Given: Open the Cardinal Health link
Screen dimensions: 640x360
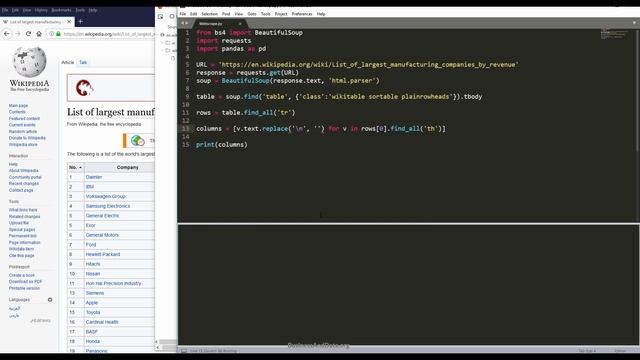Looking at the screenshot, I should [102, 322].
